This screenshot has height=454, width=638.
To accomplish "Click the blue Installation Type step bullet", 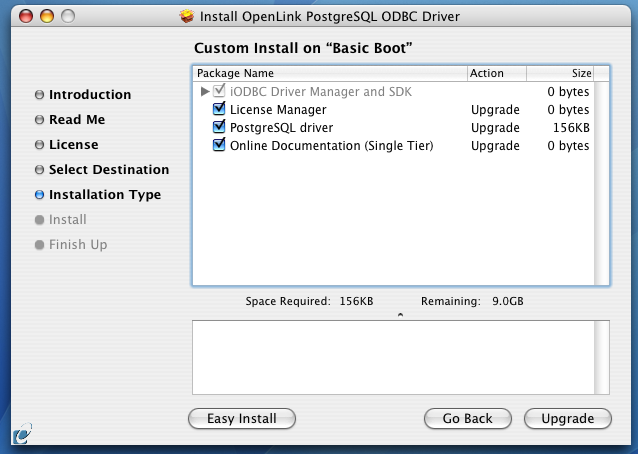I will (39, 195).
